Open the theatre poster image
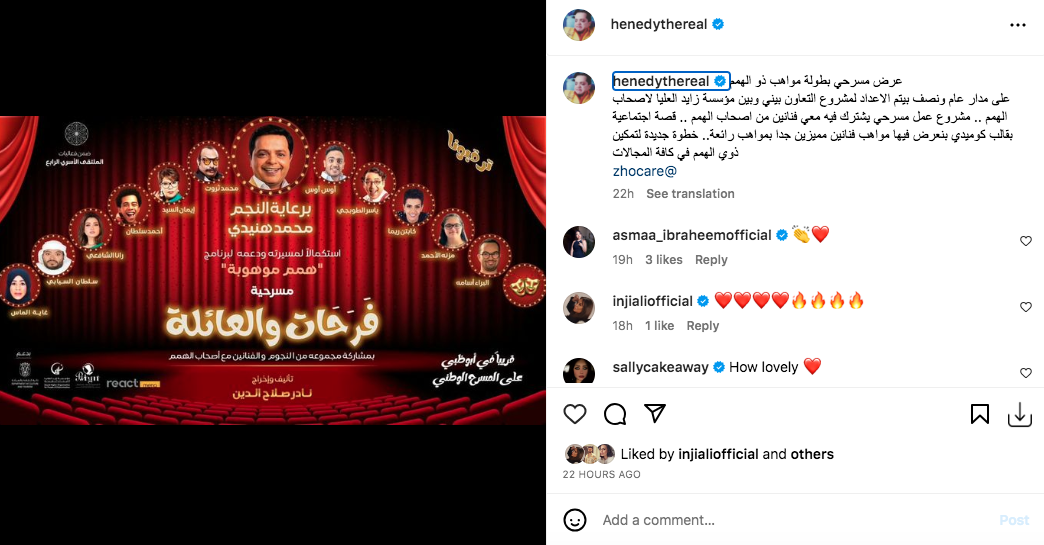Screen dimensions: 1044x545 (x=273, y=271)
